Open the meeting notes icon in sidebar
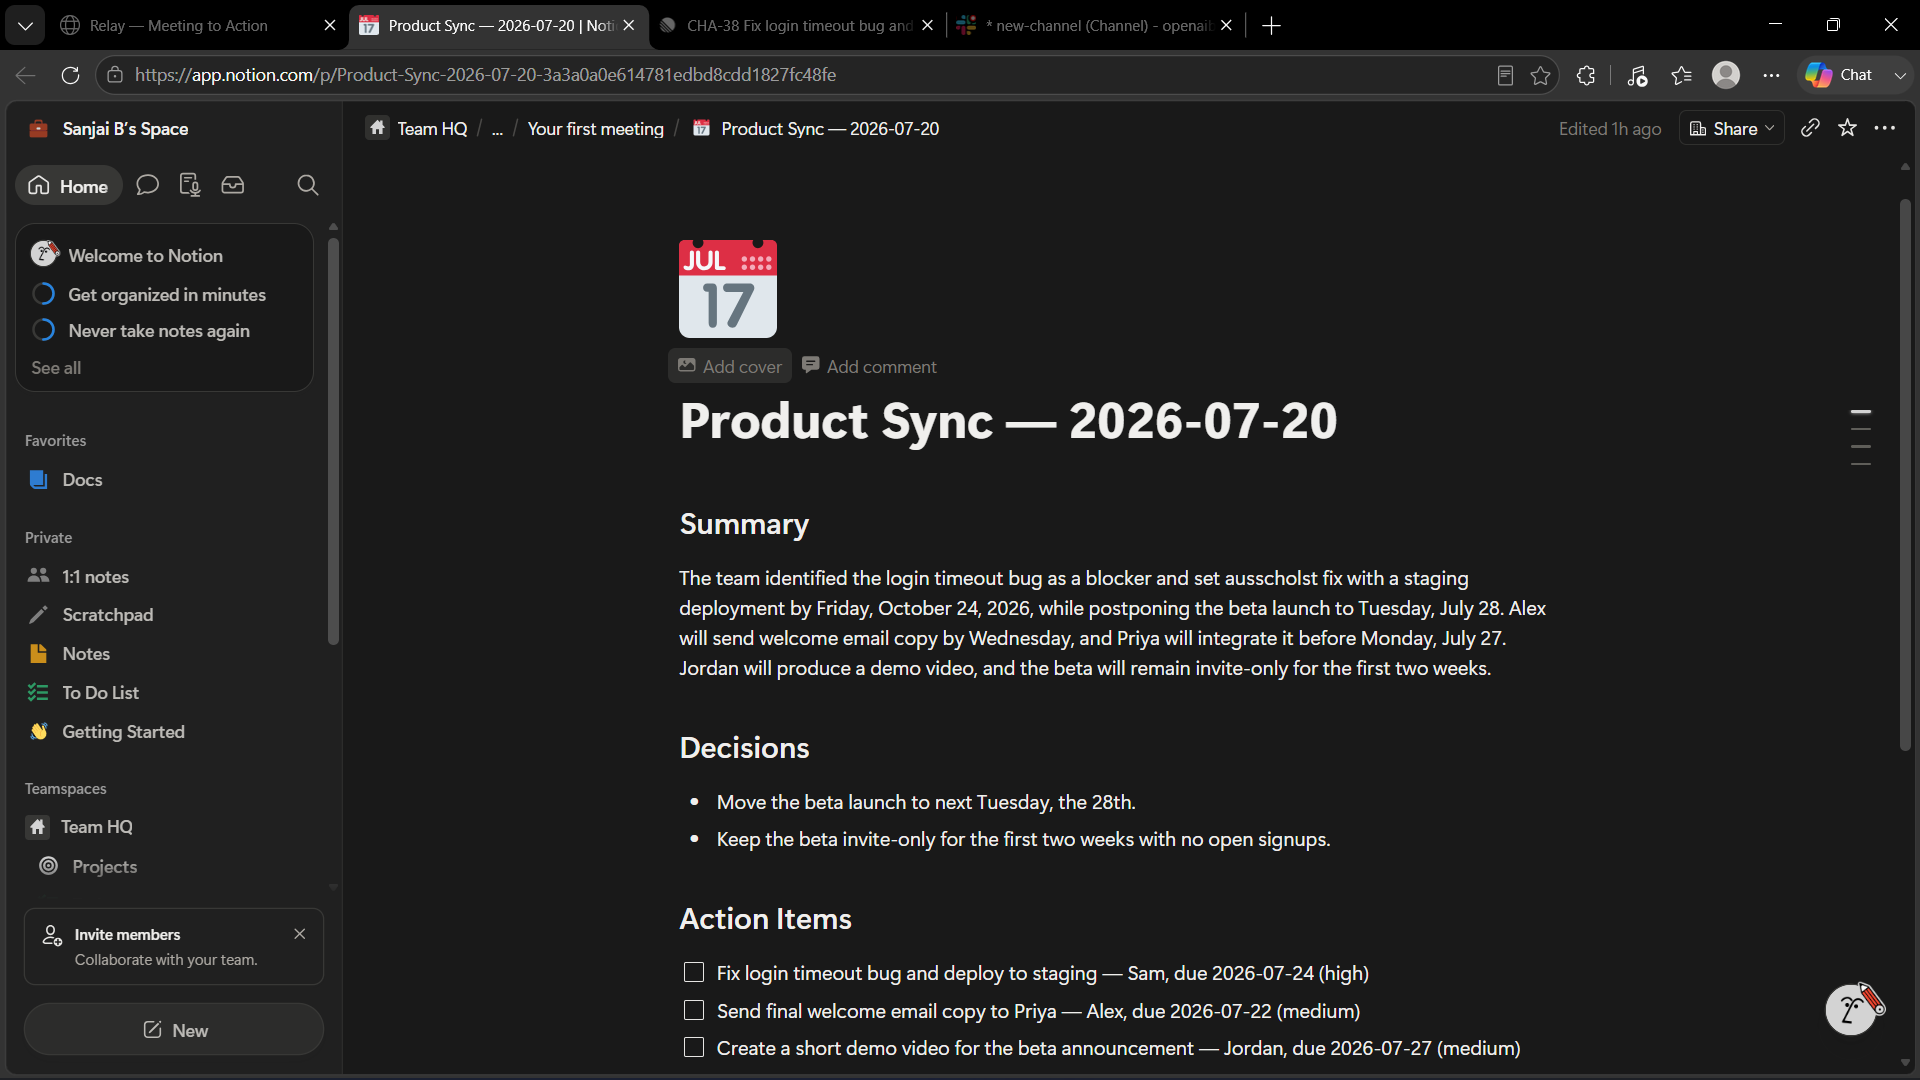 tap(190, 185)
